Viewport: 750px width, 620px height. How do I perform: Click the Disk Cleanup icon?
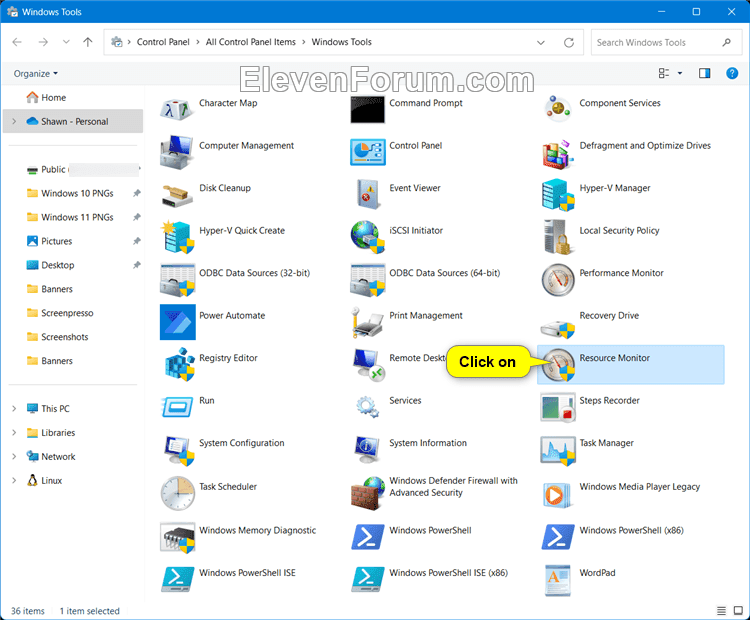[x=177, y=196]
